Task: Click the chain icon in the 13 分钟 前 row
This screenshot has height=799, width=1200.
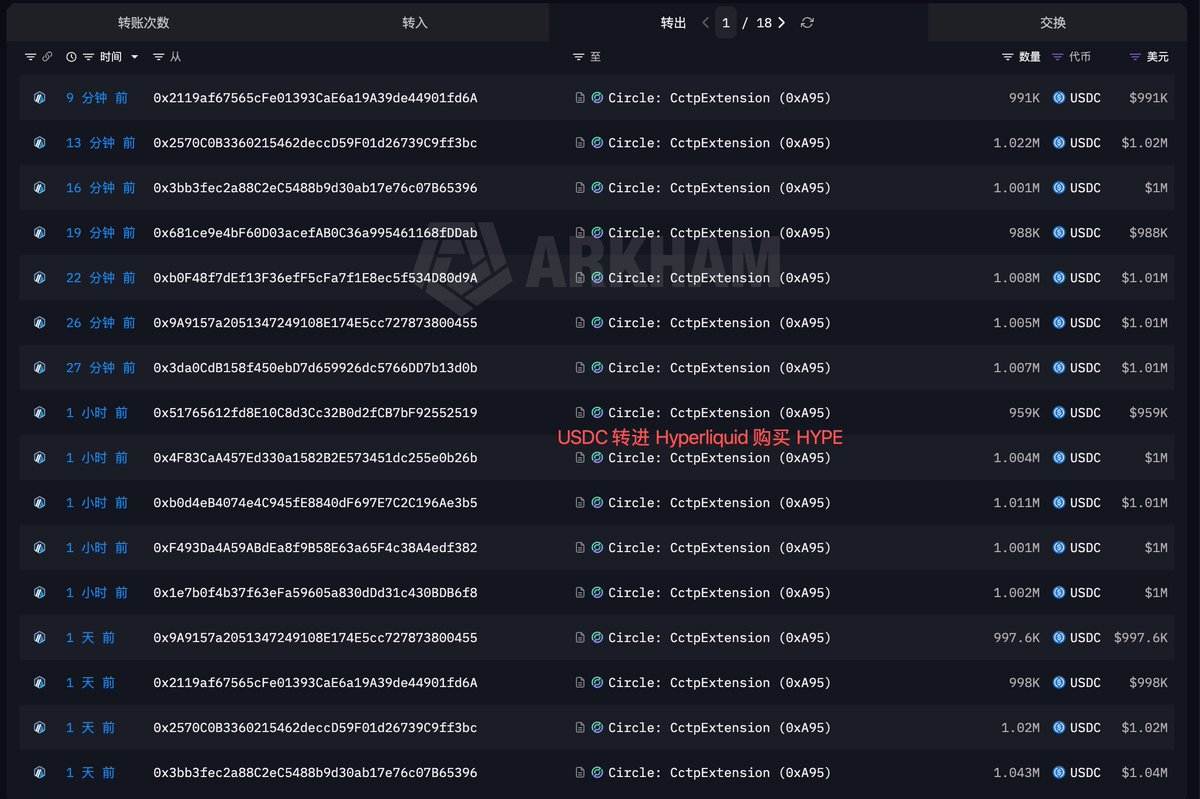Action: tap(39, 143)
